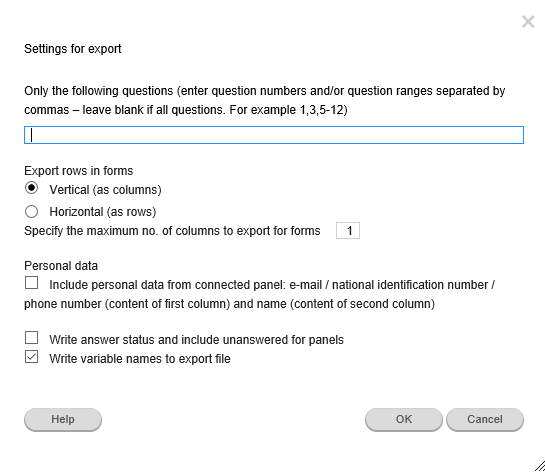Screen dimensions: 545x473
Task: Click the 'Export rows in forms' heading
Action: tap(79, 171)
